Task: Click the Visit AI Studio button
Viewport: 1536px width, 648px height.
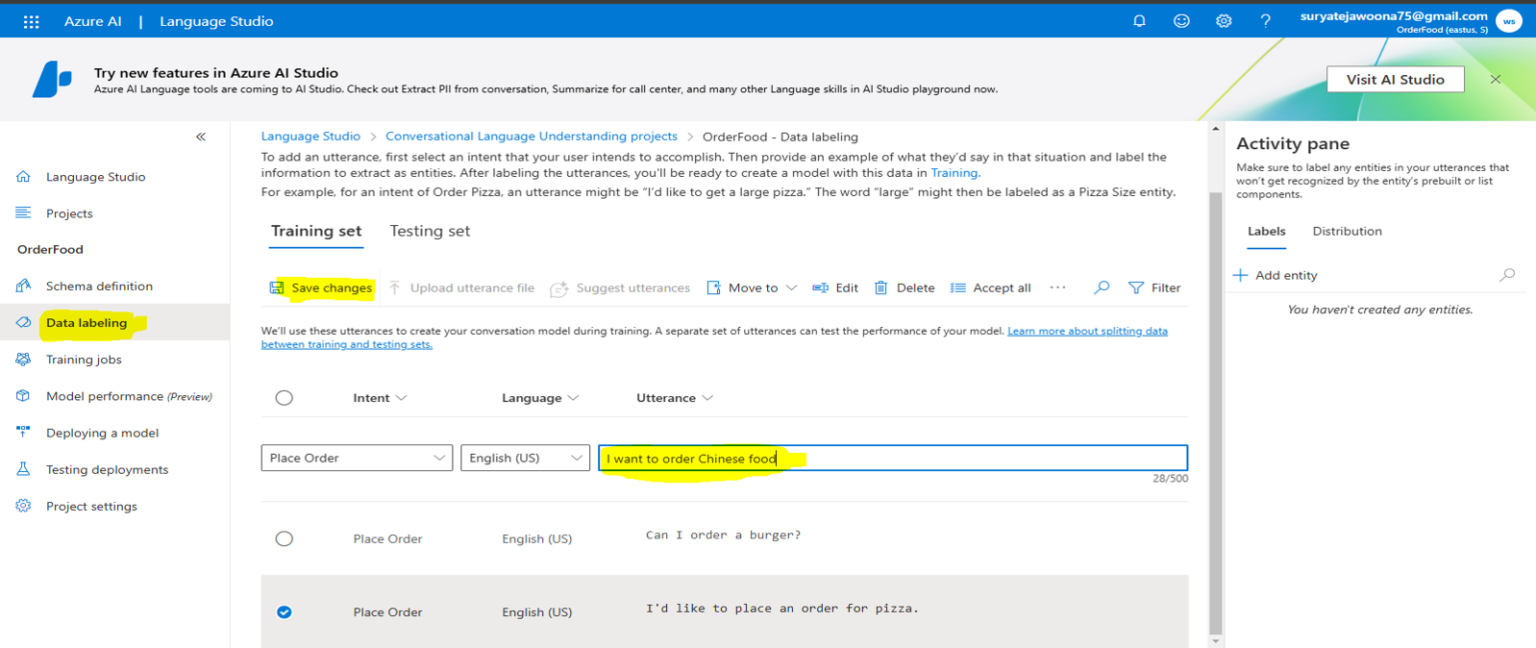Action: pos(1395,78)
